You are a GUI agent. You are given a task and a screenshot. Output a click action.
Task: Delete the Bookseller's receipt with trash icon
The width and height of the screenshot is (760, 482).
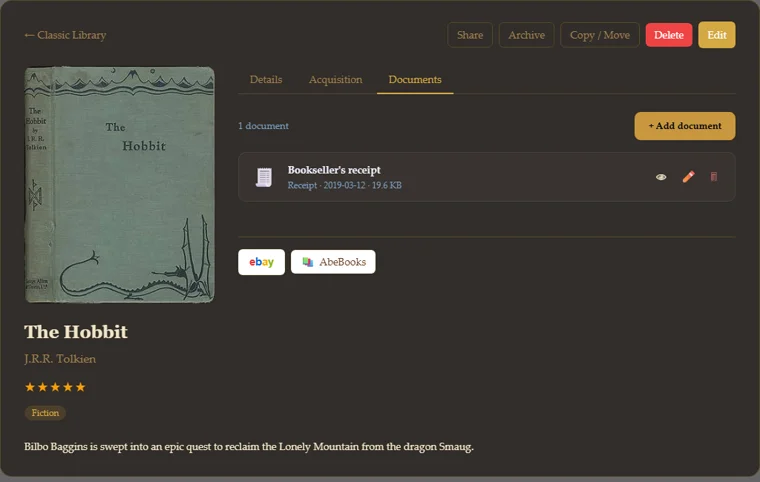click(x=713, y=177)
